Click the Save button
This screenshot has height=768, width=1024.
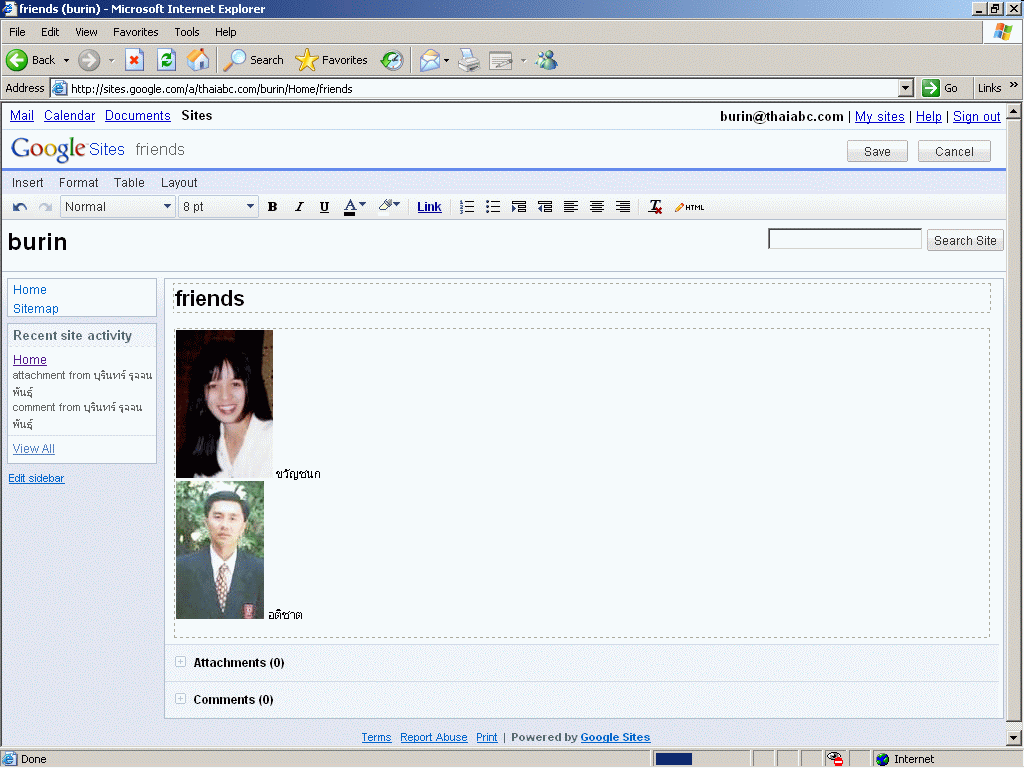coord(877,152)
